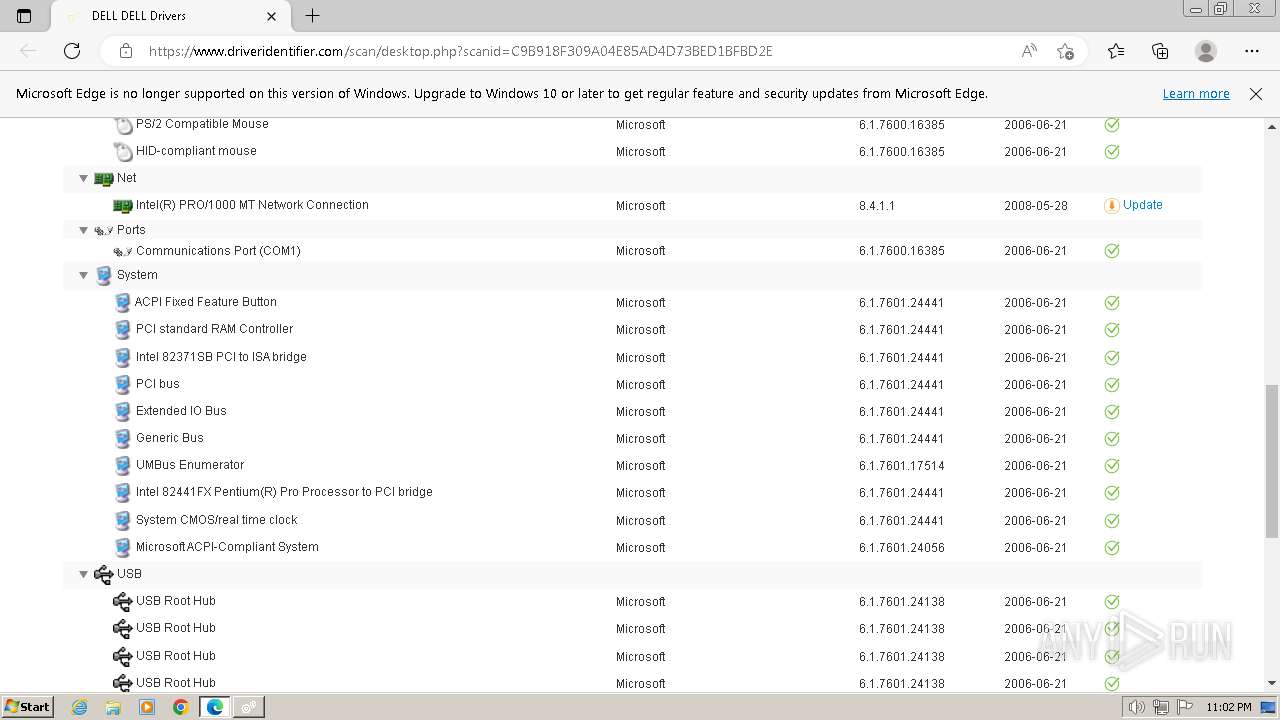
Task: Switch to Edge in the taskbar
Action: pyautogui.click(x=214, y=707)
